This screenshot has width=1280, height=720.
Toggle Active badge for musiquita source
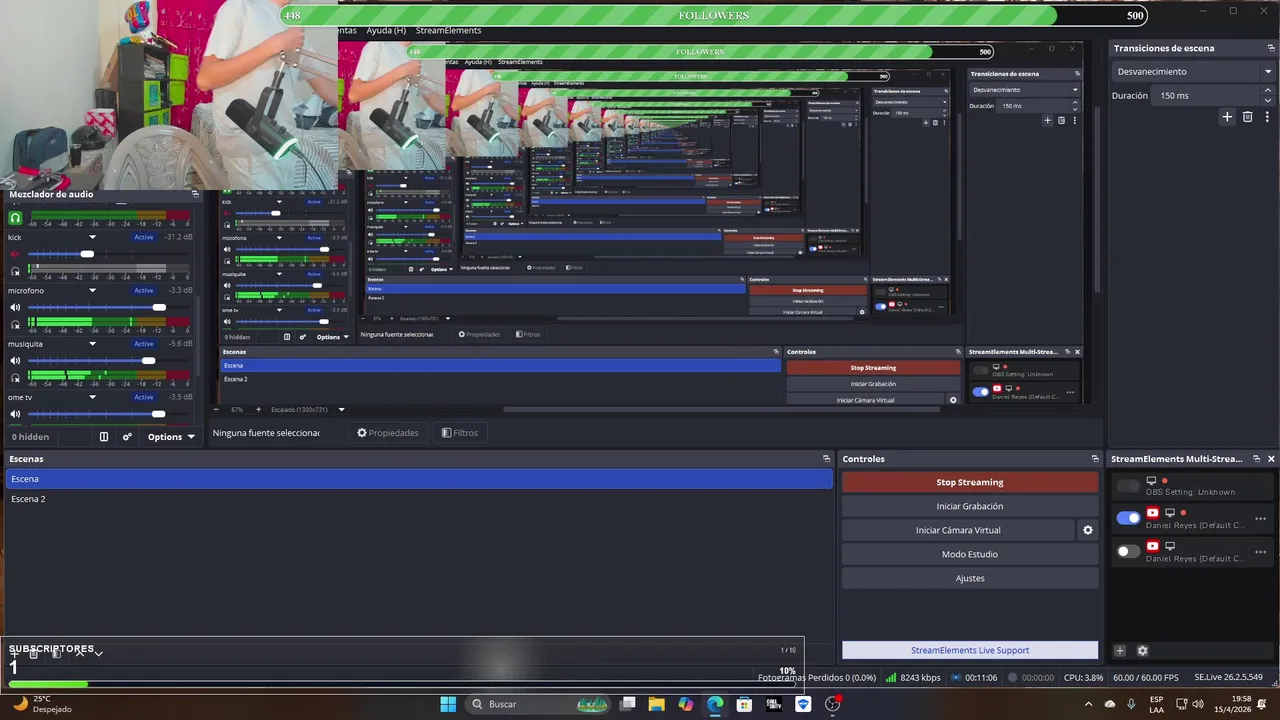pos(144,344)
